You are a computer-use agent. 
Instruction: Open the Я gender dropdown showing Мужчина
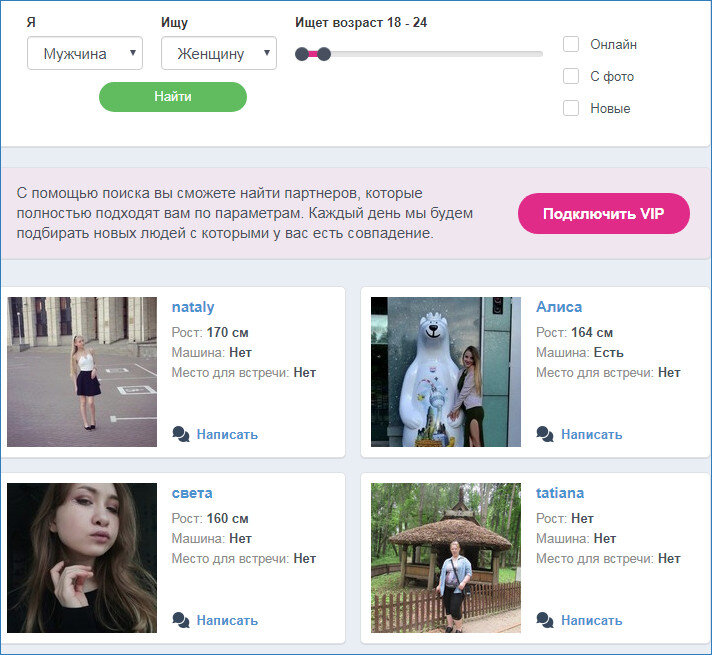tap(85, 53)
